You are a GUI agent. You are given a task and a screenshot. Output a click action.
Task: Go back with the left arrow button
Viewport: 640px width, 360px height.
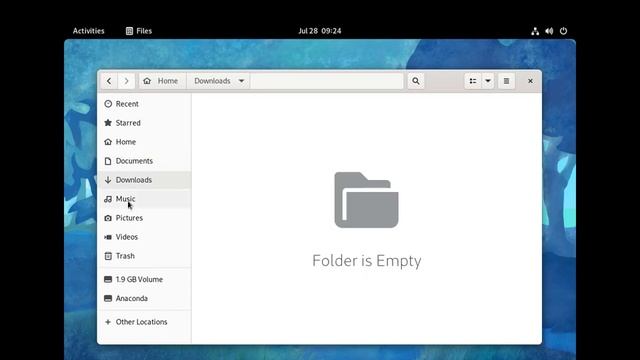(x=109, y=81)
